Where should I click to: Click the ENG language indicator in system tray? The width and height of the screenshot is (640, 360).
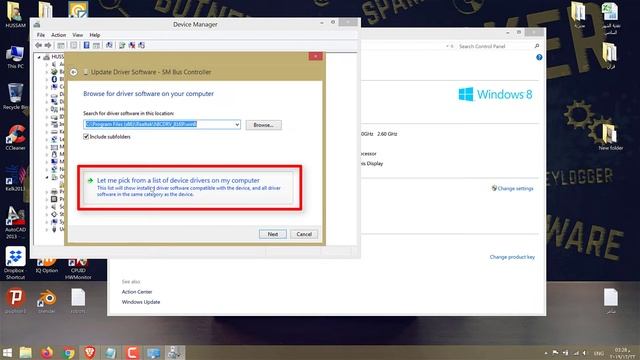pos(598,353)
